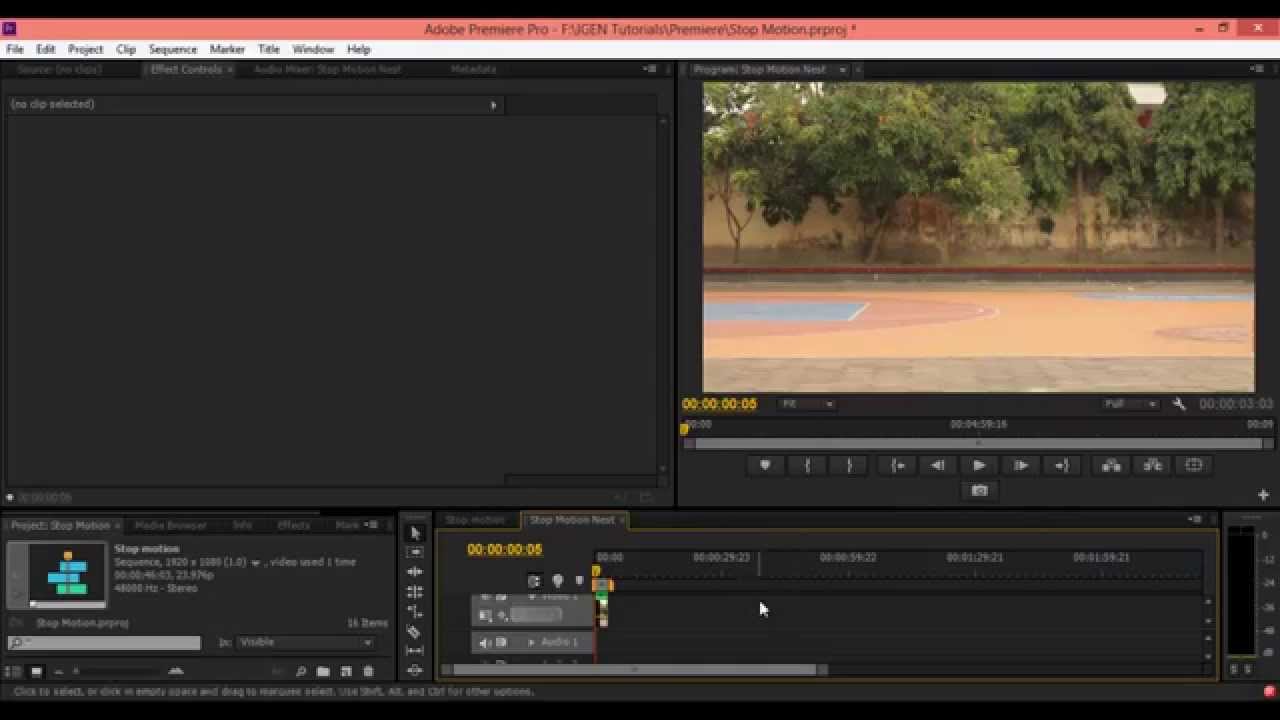
Task: Click the Mark Out bracket button
Action: (x=849, y=465)
